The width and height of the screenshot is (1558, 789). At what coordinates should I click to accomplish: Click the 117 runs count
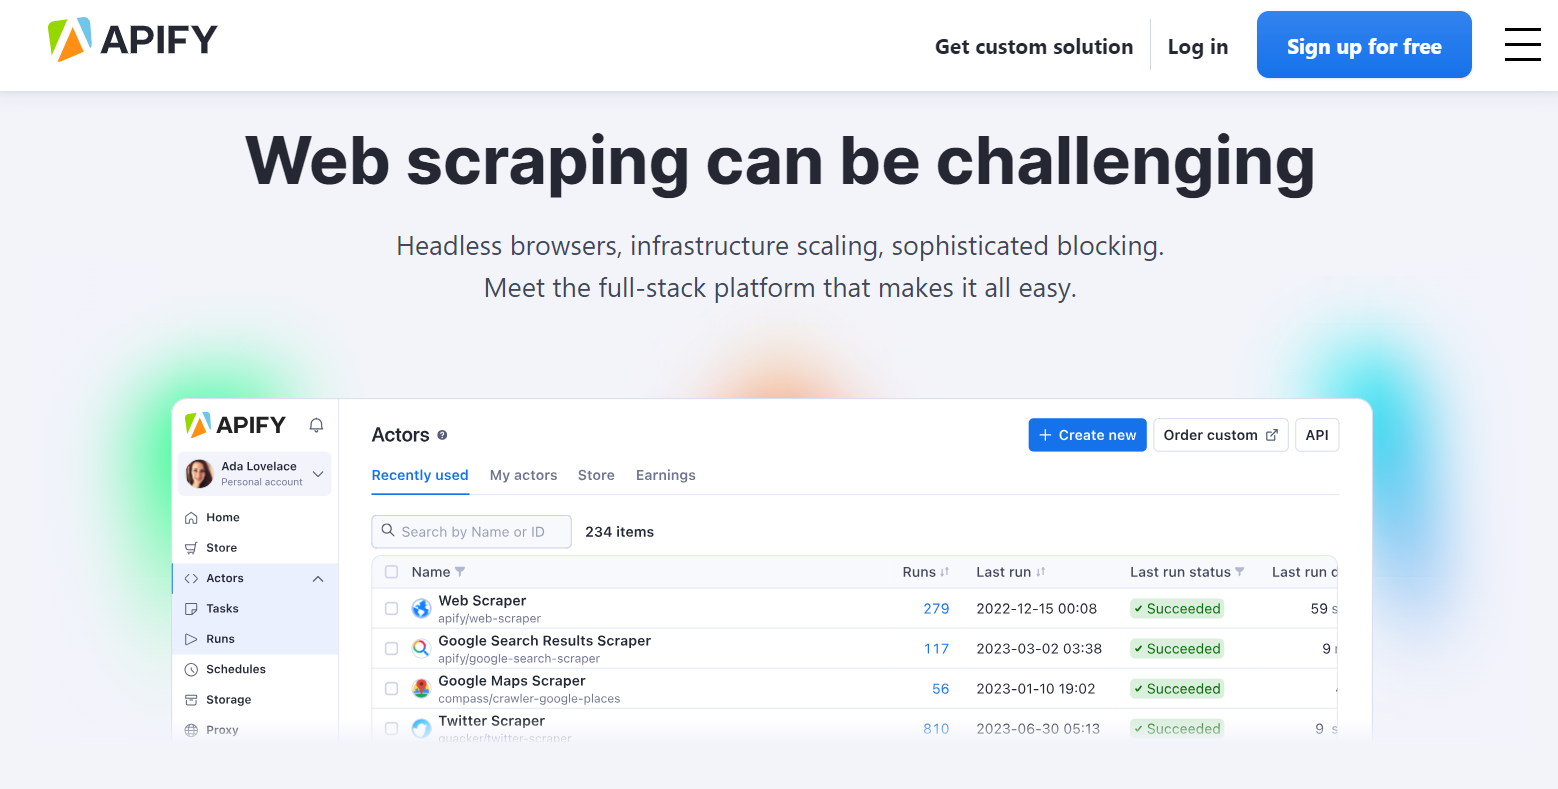tap(936, 648)
